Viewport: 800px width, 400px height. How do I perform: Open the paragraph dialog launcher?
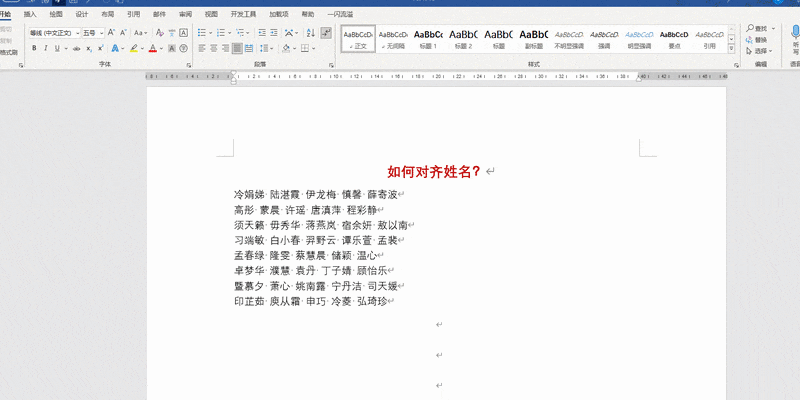[x=331, y=65]
